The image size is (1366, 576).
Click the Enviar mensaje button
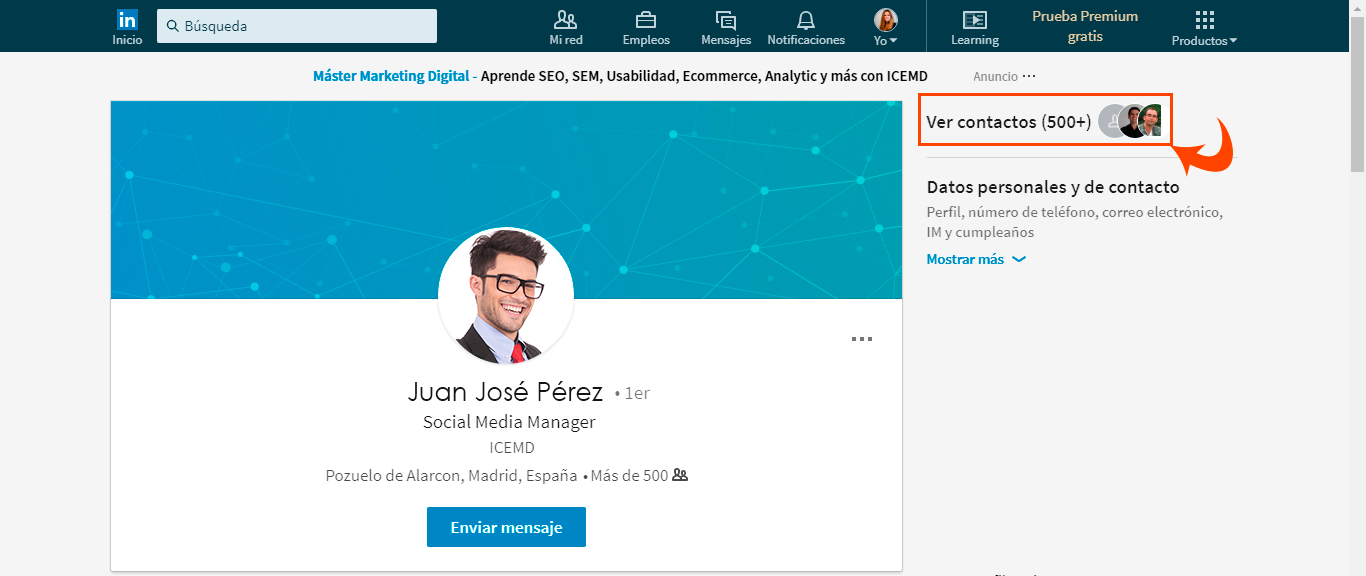coord(506,527)
